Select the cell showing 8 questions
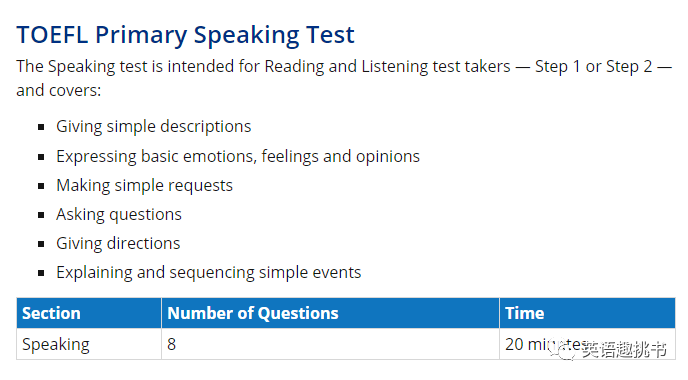Image resolution: width=688 pixels, height=380 pixels. [330, 344]
